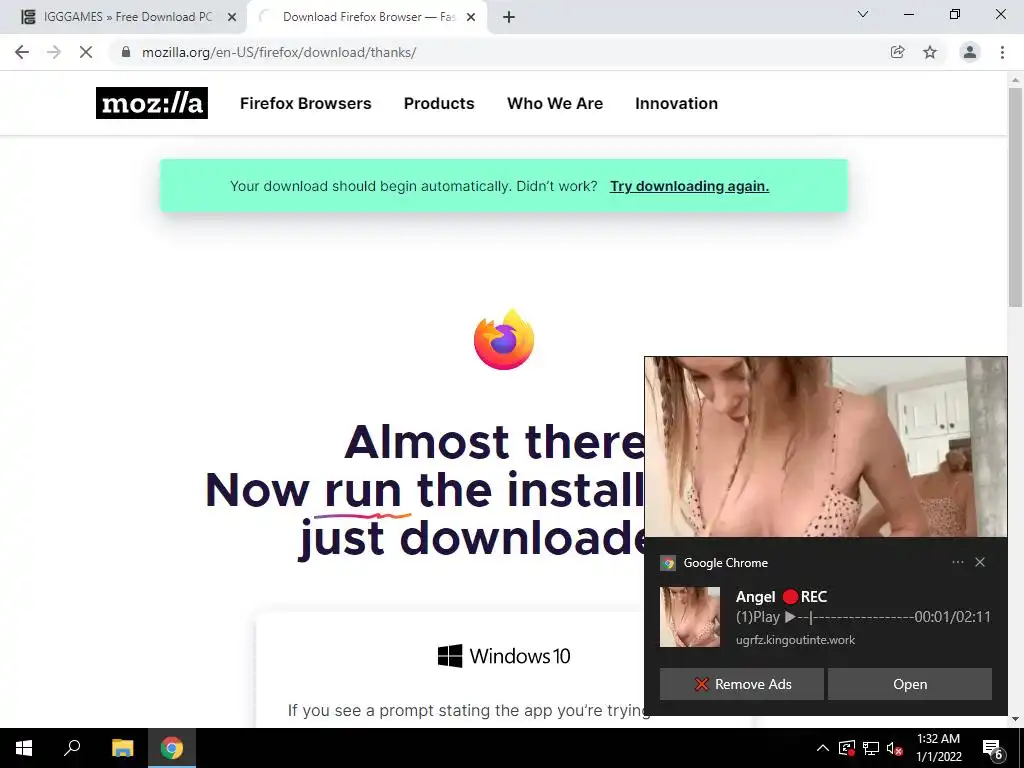Click the Chrome taskbar icon
Screen dimensions: 1024x768
point(172,748)
